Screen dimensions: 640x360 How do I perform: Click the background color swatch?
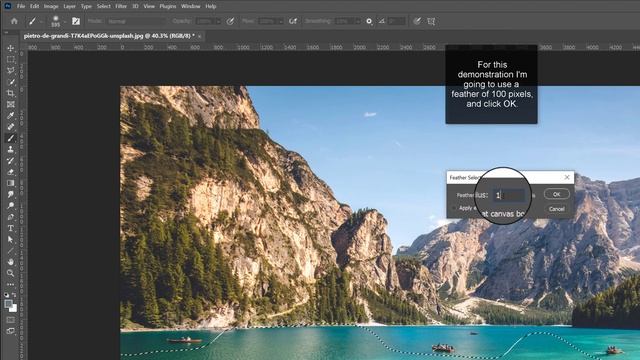(13, 309)
